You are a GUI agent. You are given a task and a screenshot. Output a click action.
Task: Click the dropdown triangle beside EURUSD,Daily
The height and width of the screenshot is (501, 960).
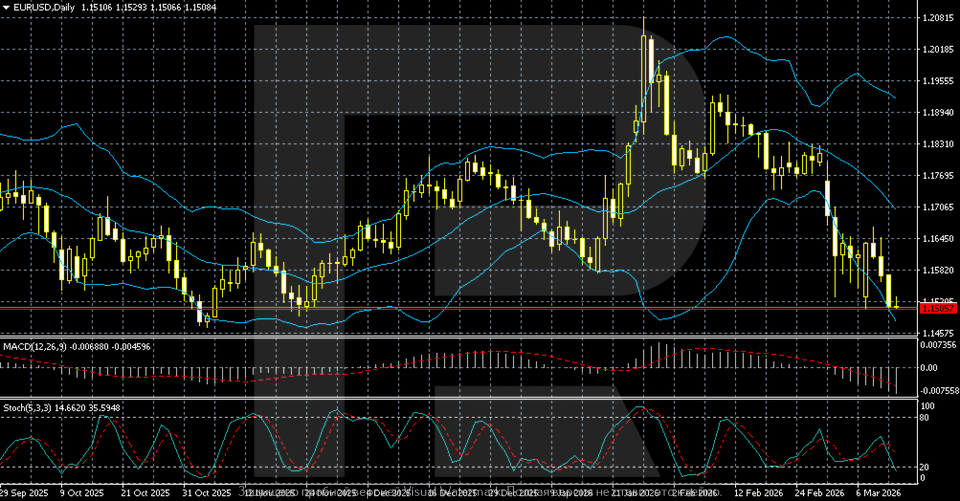coord(7,7)
